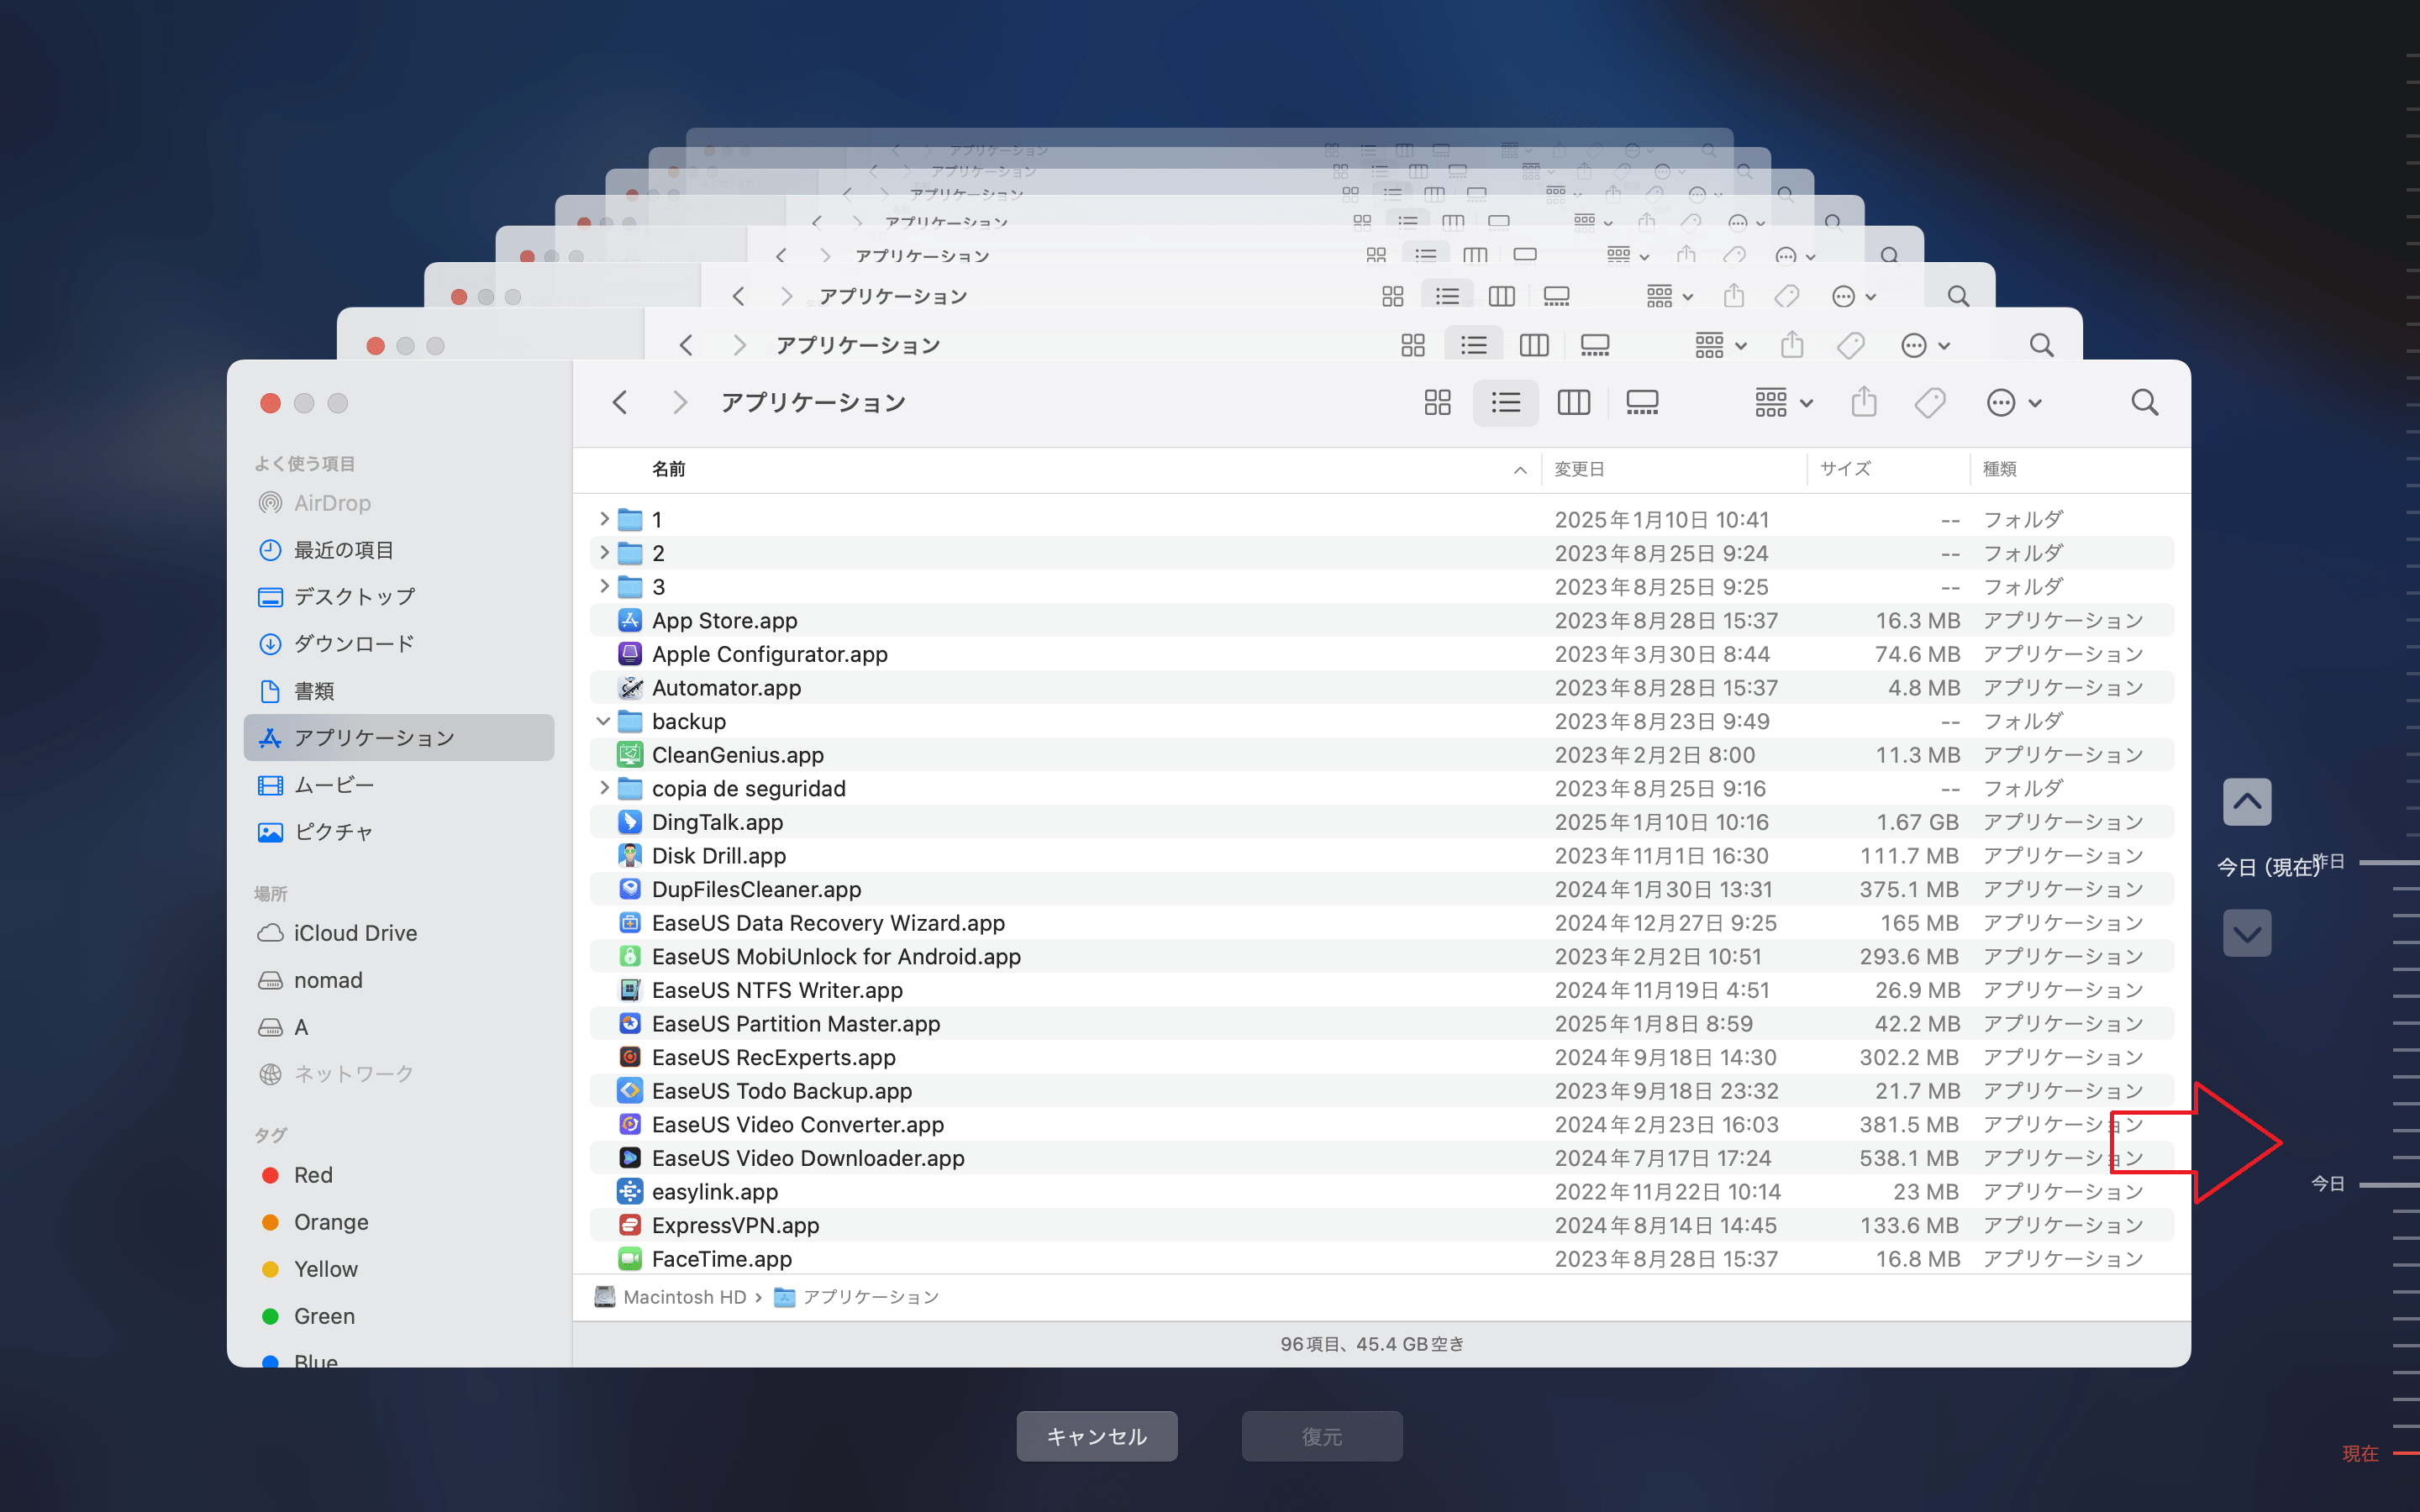The height and width of the screenshot is (1512, 2420).
Task: Open iCloud Drive in sidebar
Action: click(355, 933)
